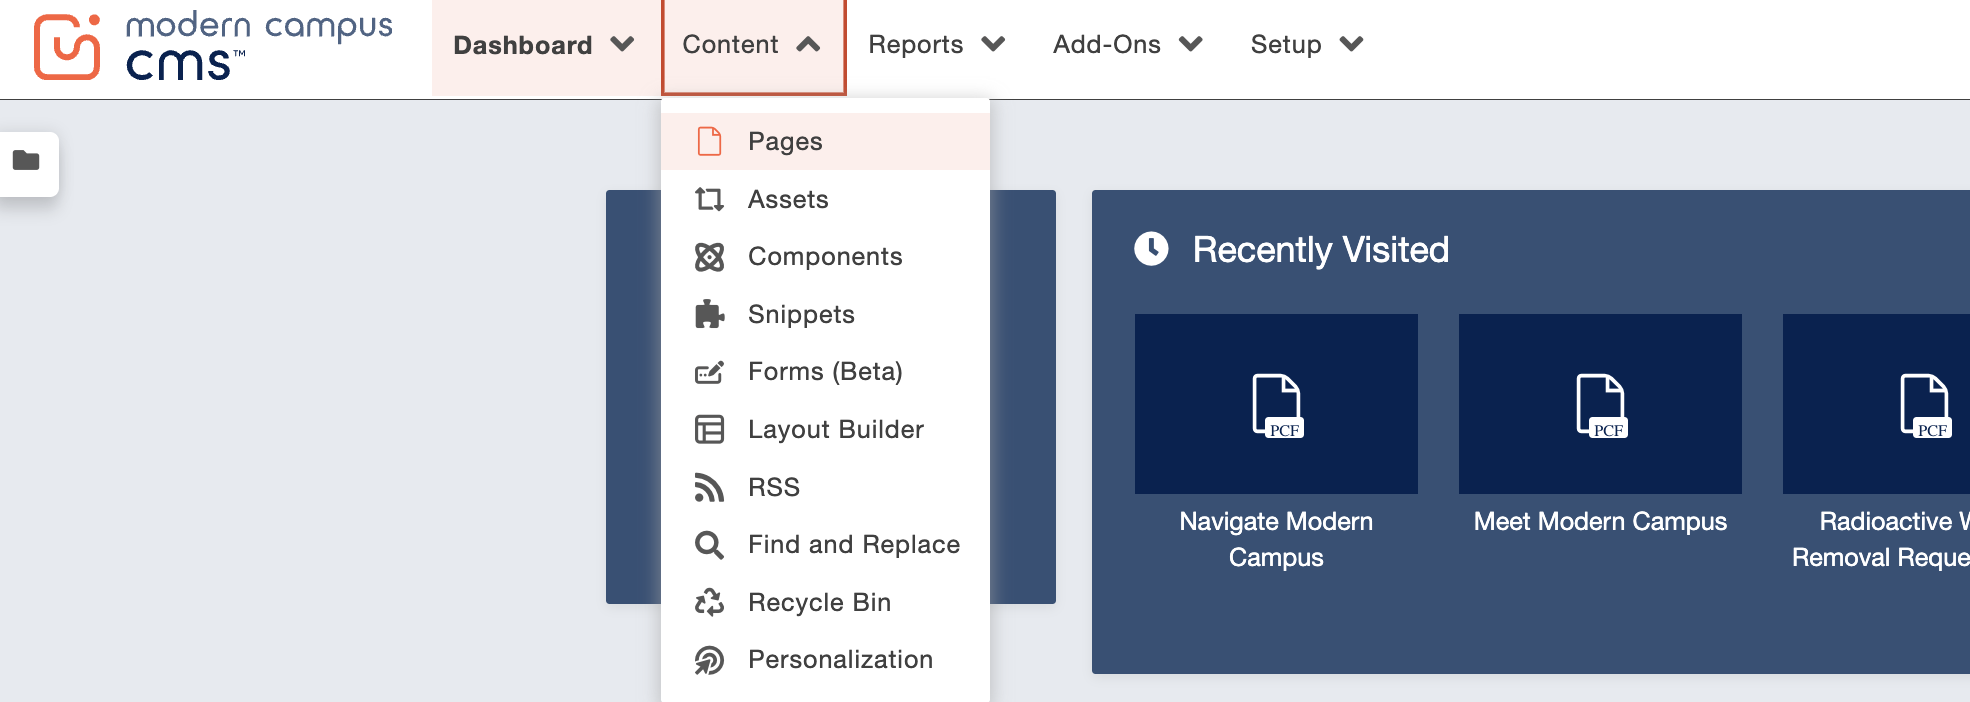Image resolution: width=1970 pixels, height=702 pixels.
Task: Click the Layout Builder icon
Action: [709, 430]
